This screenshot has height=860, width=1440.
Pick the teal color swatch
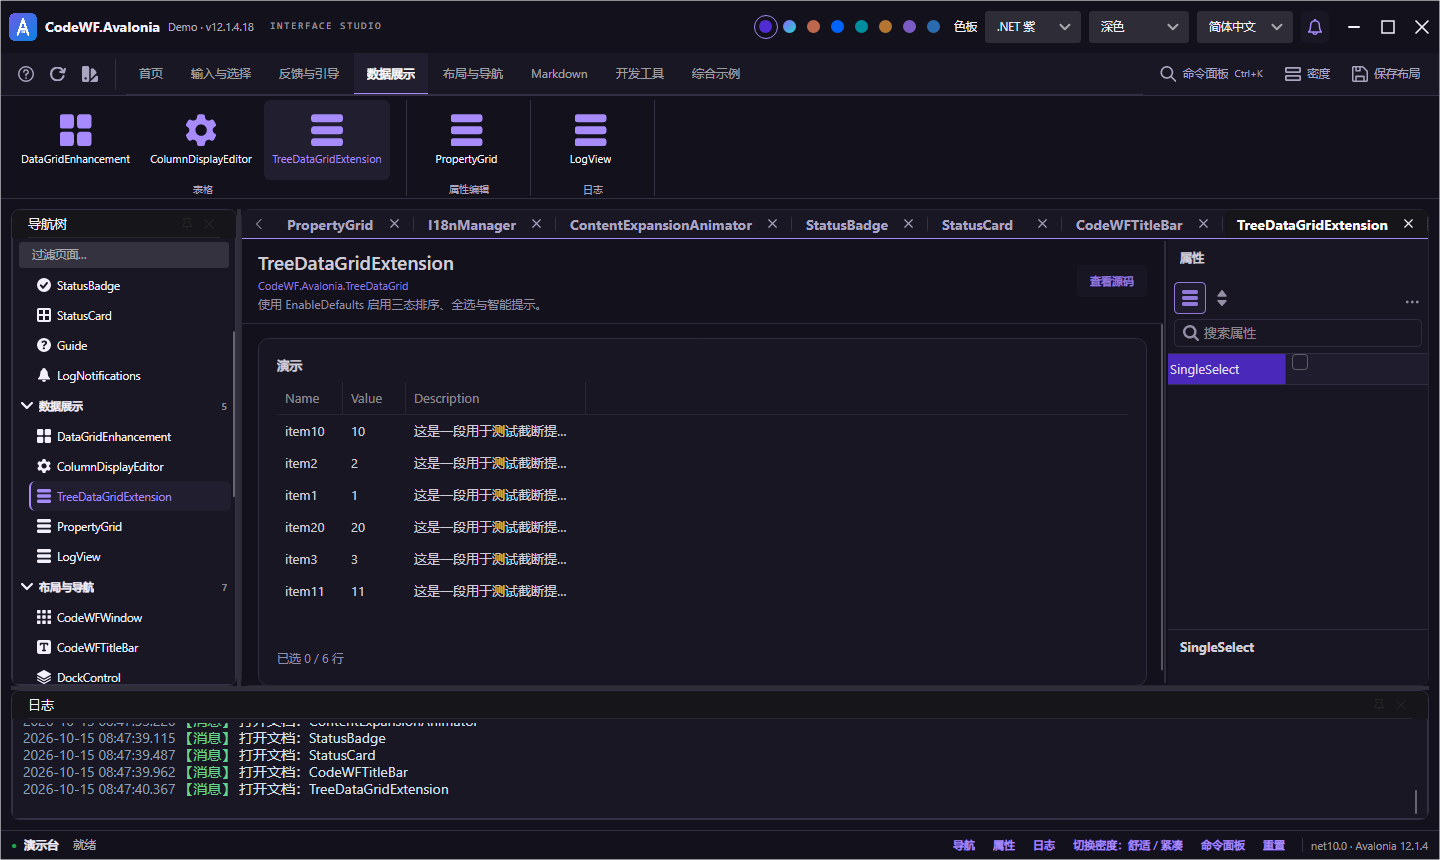coord(861,27)
